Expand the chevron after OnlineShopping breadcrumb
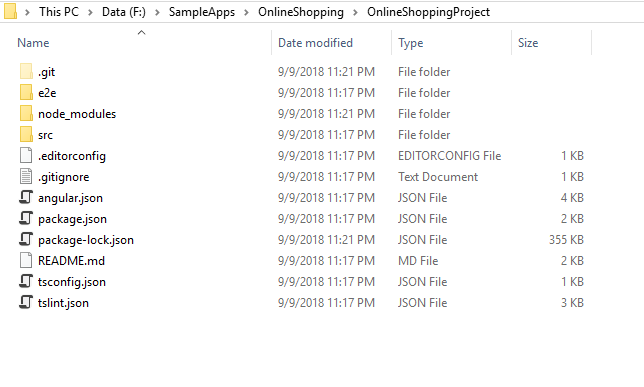This screenshot has height=387, width=644. click(356, 12)
